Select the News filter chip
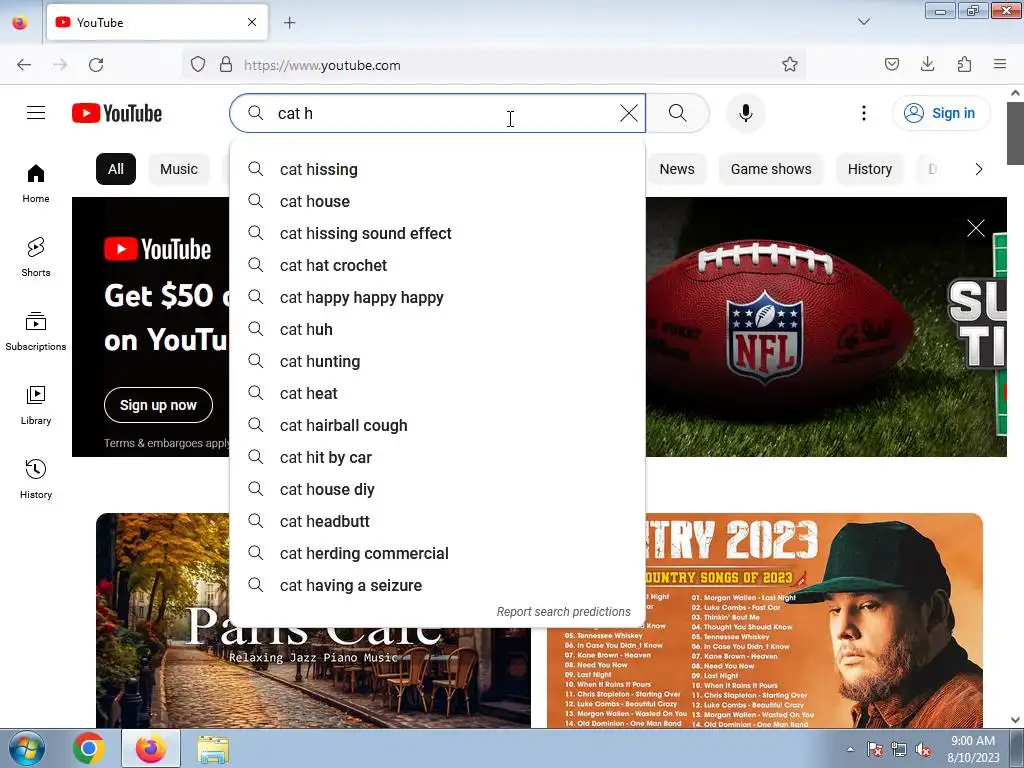 click(x=677, y=169)
